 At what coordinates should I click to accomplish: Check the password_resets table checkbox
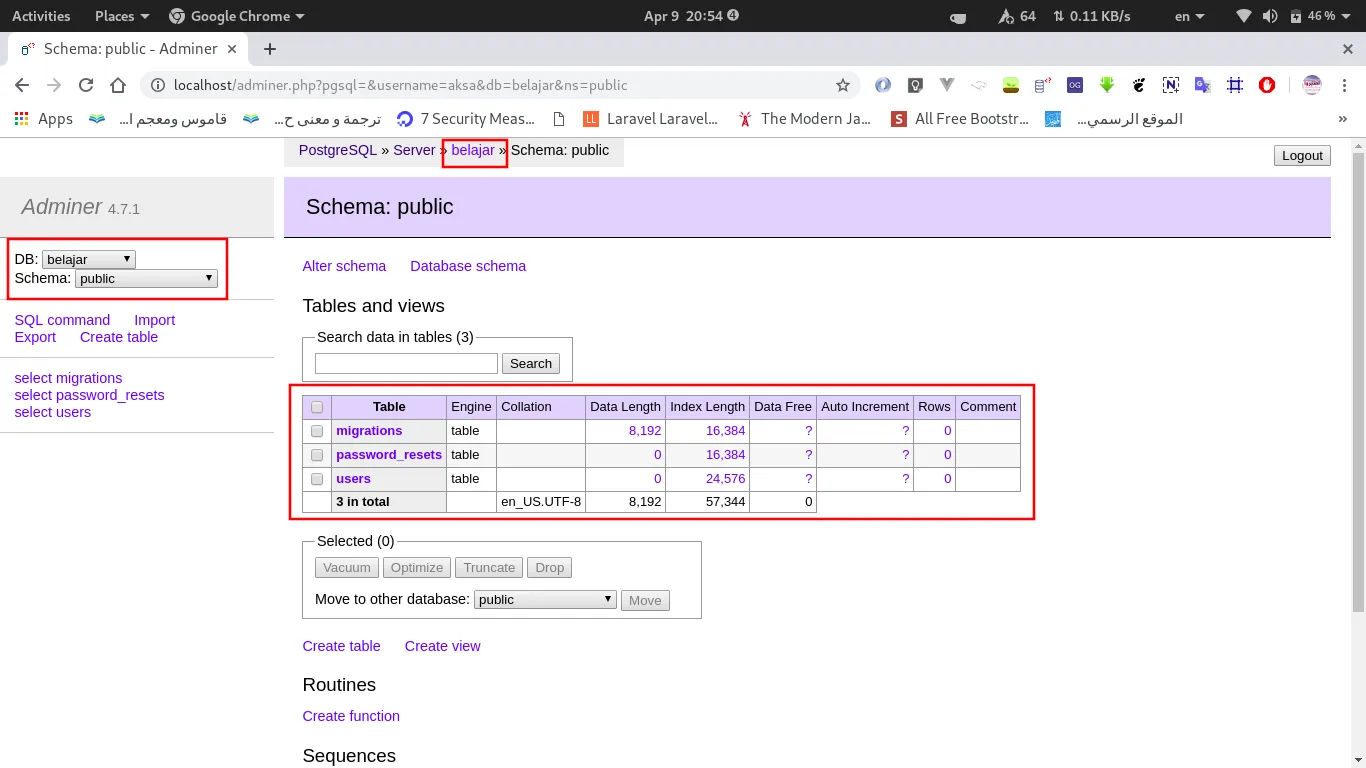(317, 455)
